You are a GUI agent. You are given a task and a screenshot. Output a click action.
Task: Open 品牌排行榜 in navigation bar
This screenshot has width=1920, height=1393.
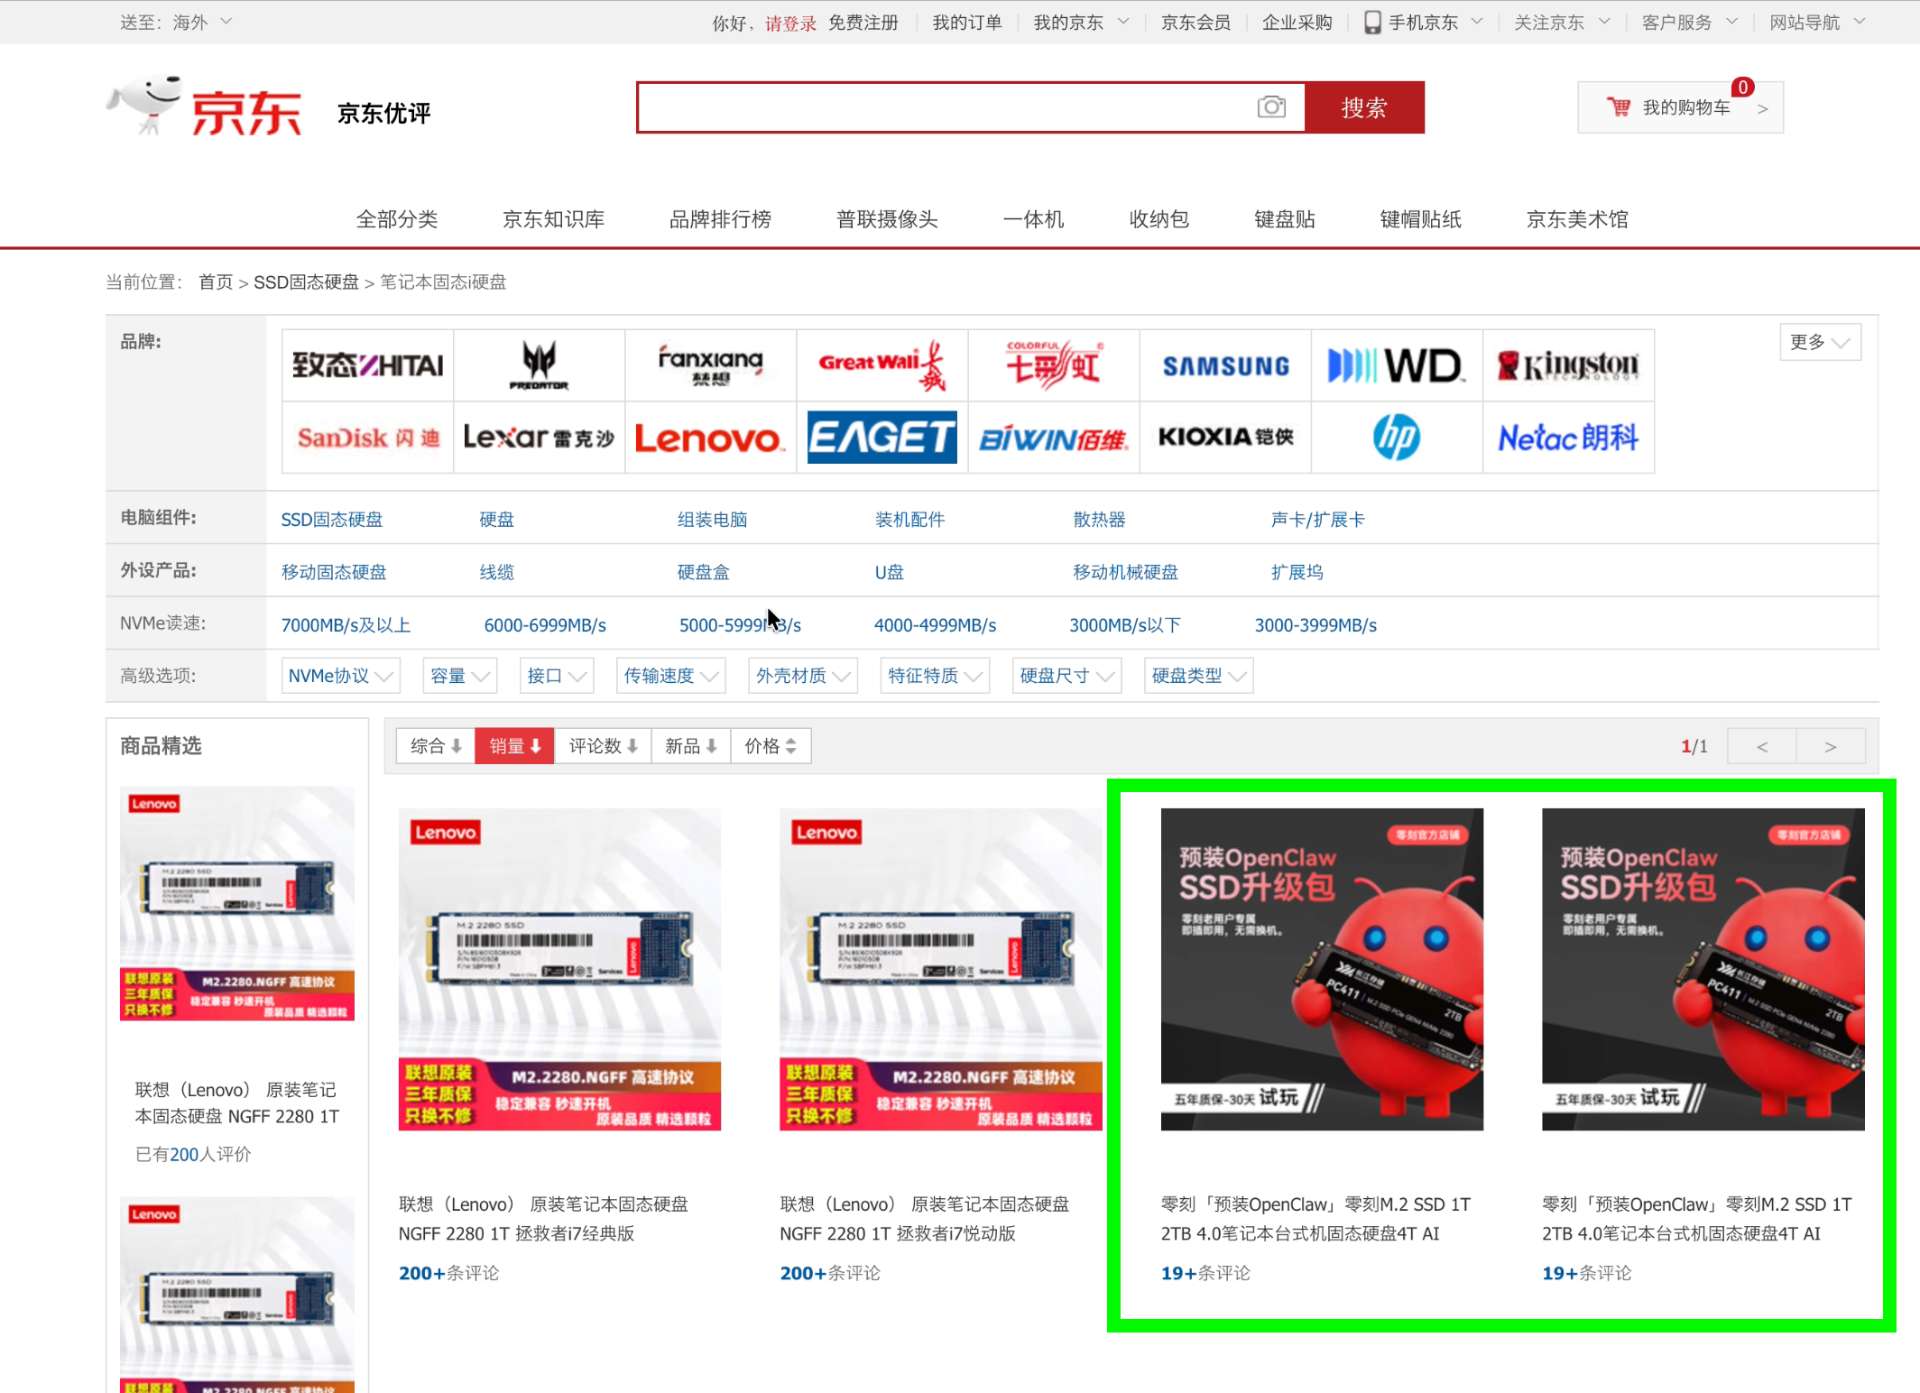coord(720,219)
